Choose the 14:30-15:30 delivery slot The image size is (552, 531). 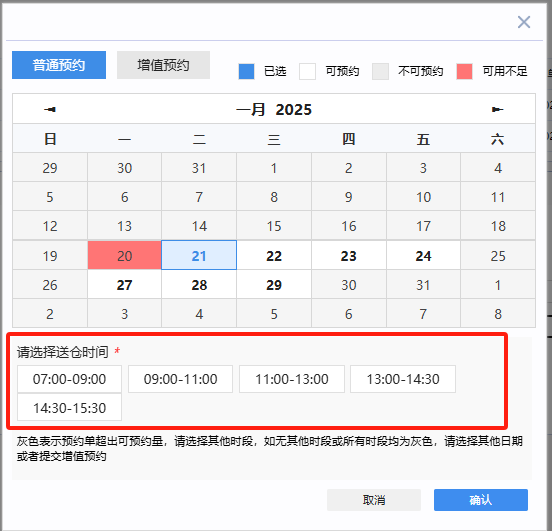coord(69,408)
